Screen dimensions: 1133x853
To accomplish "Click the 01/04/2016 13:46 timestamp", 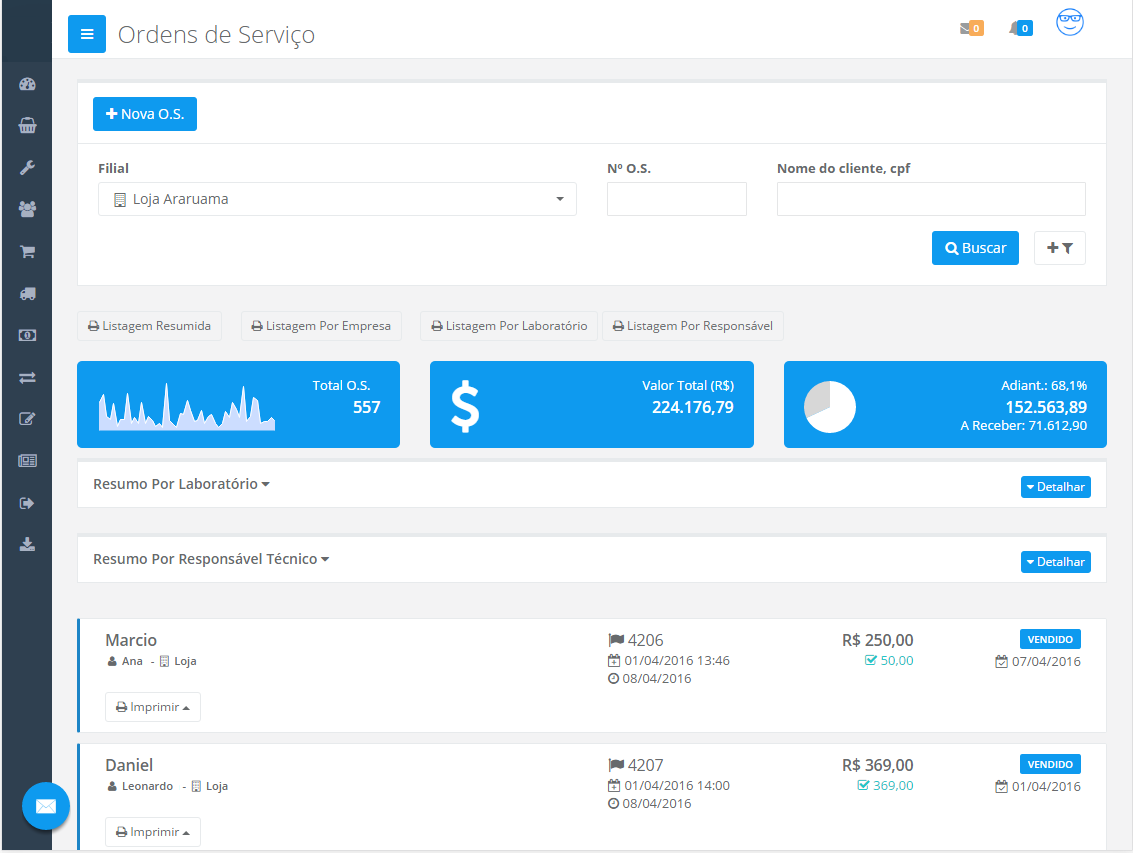I will [x=677, y=661].
